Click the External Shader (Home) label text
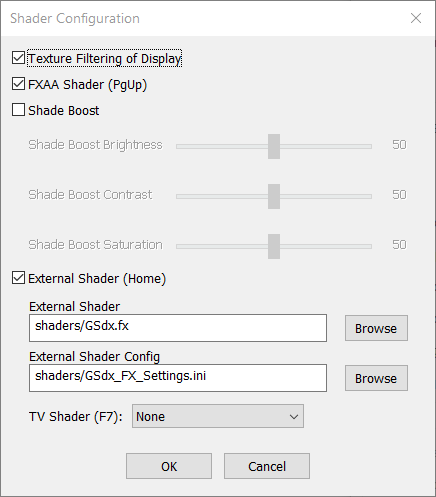 pyautogui.click(x=97, y=279)
